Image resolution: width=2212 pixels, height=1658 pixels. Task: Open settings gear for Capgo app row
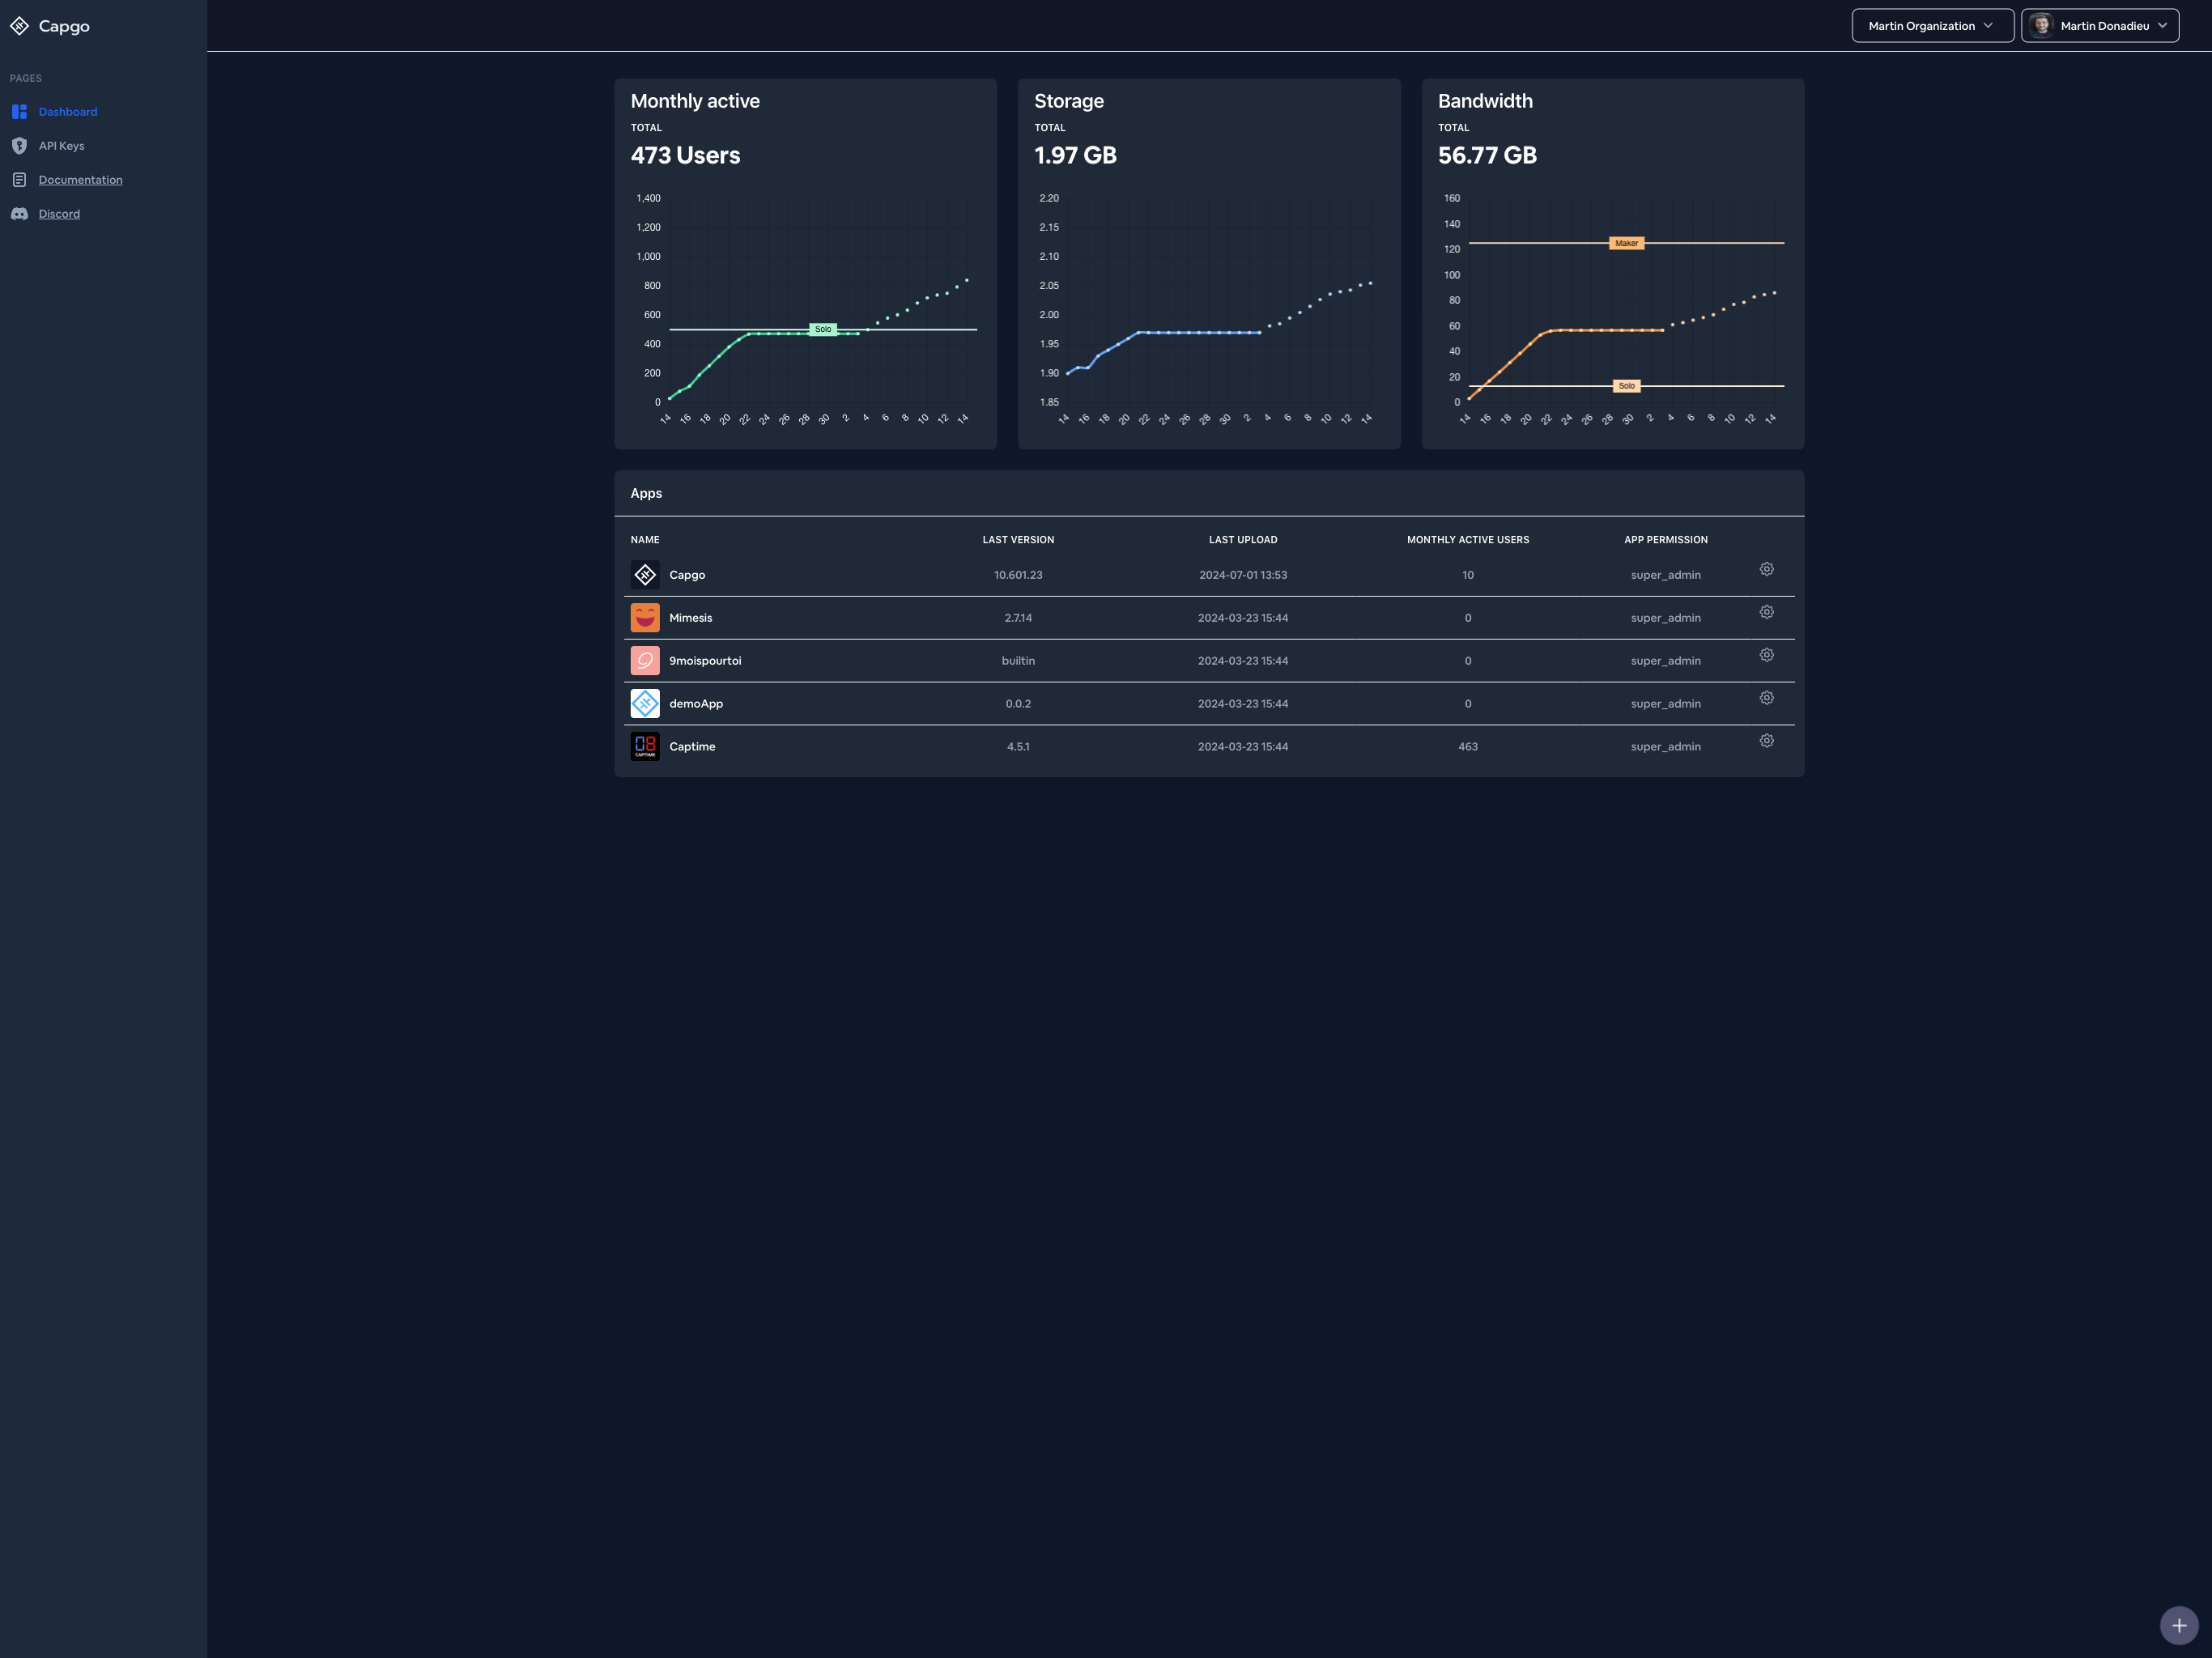(1766, 569)
